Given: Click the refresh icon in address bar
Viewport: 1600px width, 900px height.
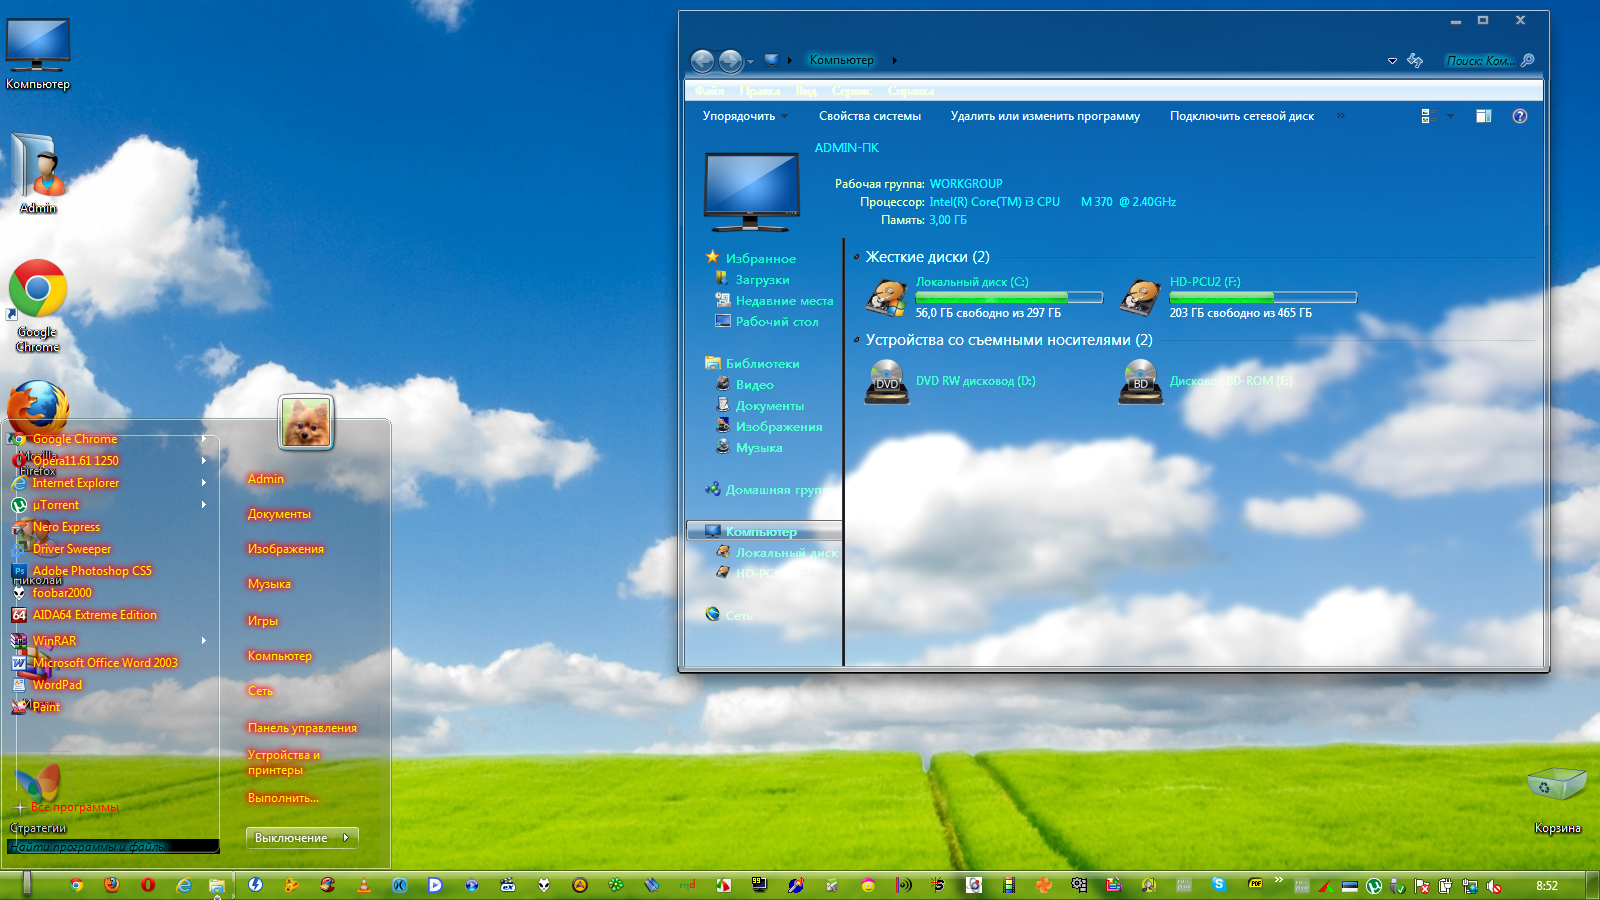Looking at the screenshot, I should [x=1415, y=61].
